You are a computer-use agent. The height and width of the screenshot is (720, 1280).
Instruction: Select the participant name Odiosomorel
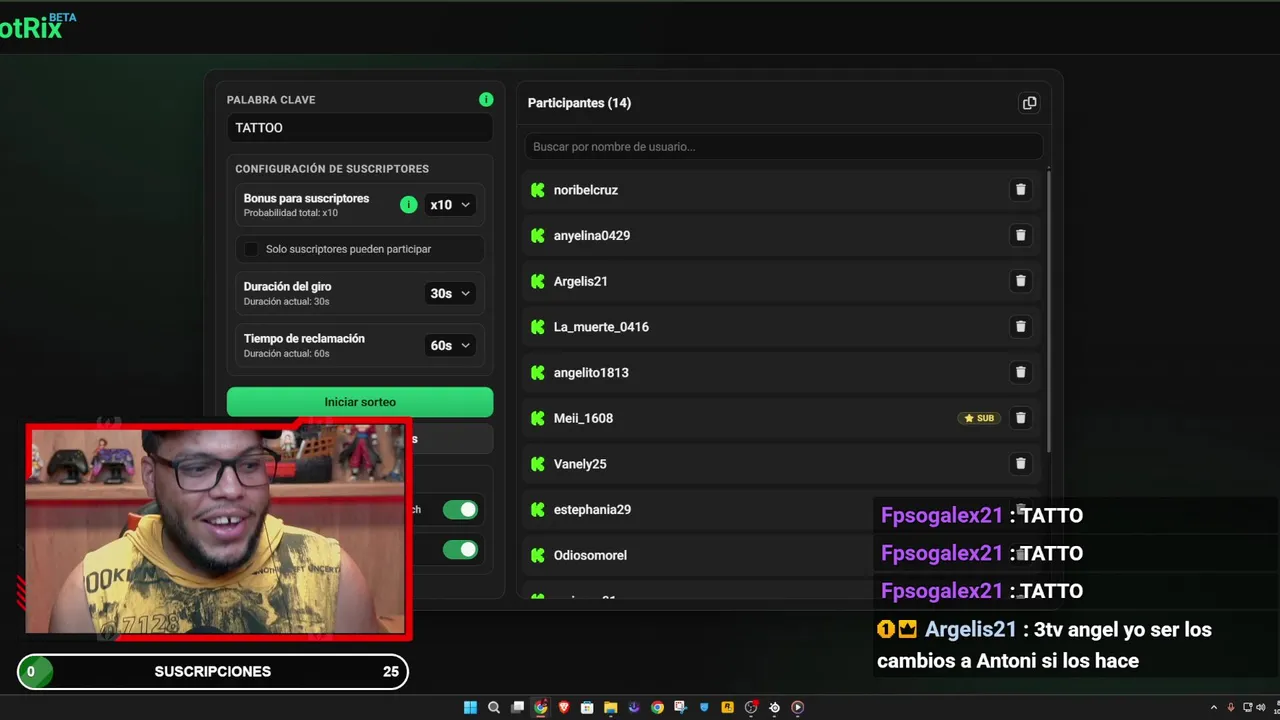[x=590, y=555]
